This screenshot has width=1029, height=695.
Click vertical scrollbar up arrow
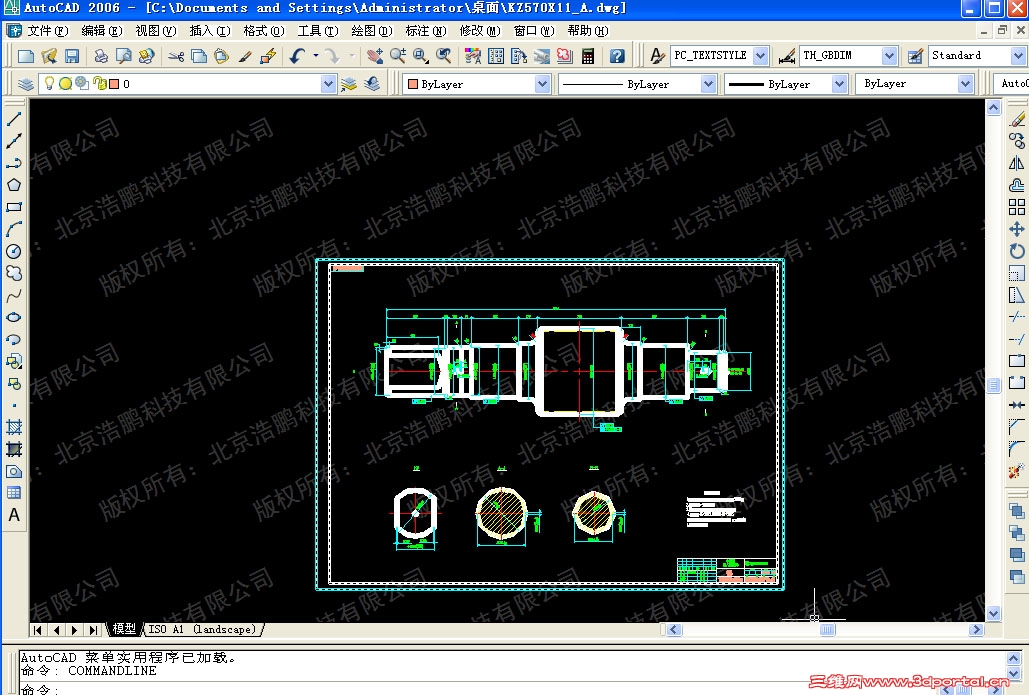(x=993, y=108)
